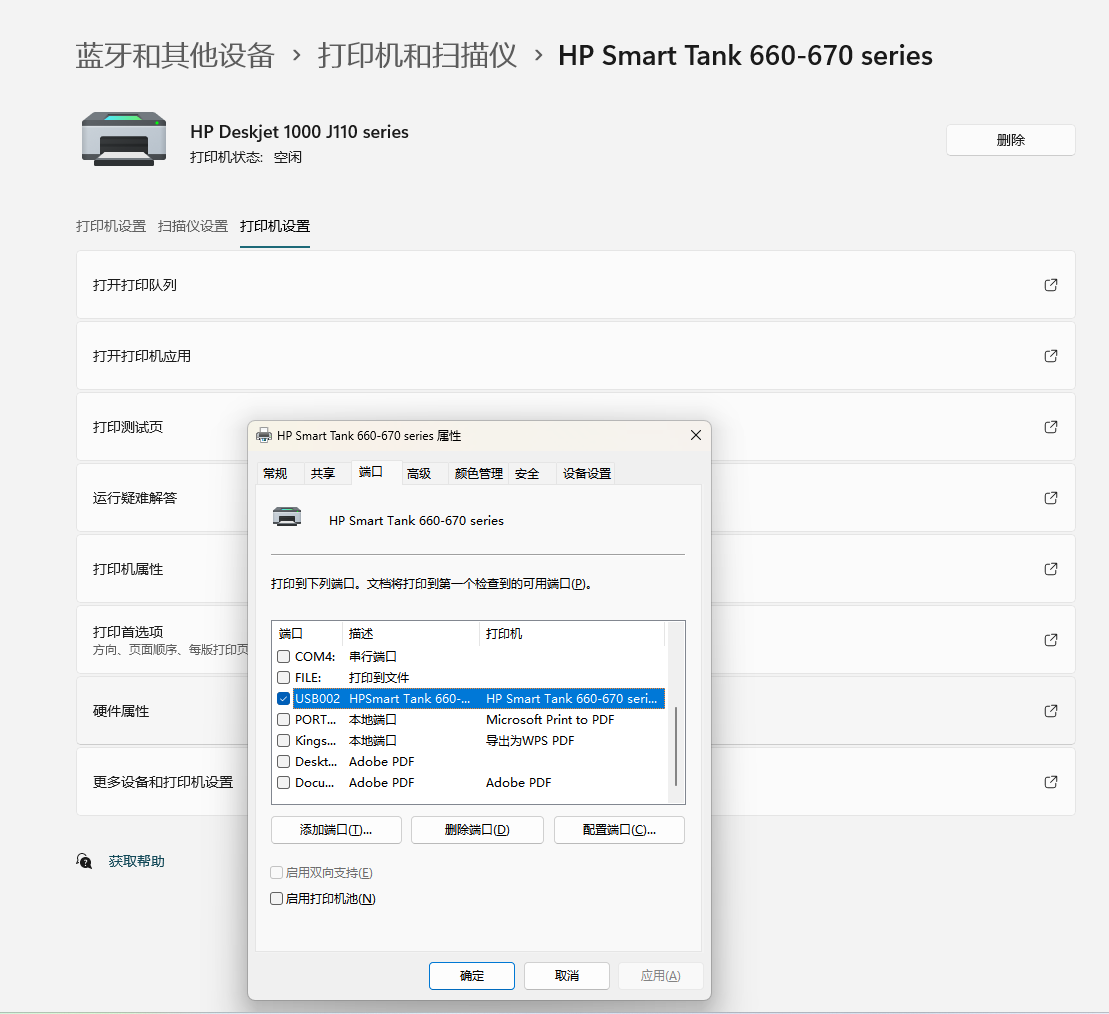Click the external link icon beside 硬件属性
This screenshot has height=1014, width=1109.
coord(1051,711)
